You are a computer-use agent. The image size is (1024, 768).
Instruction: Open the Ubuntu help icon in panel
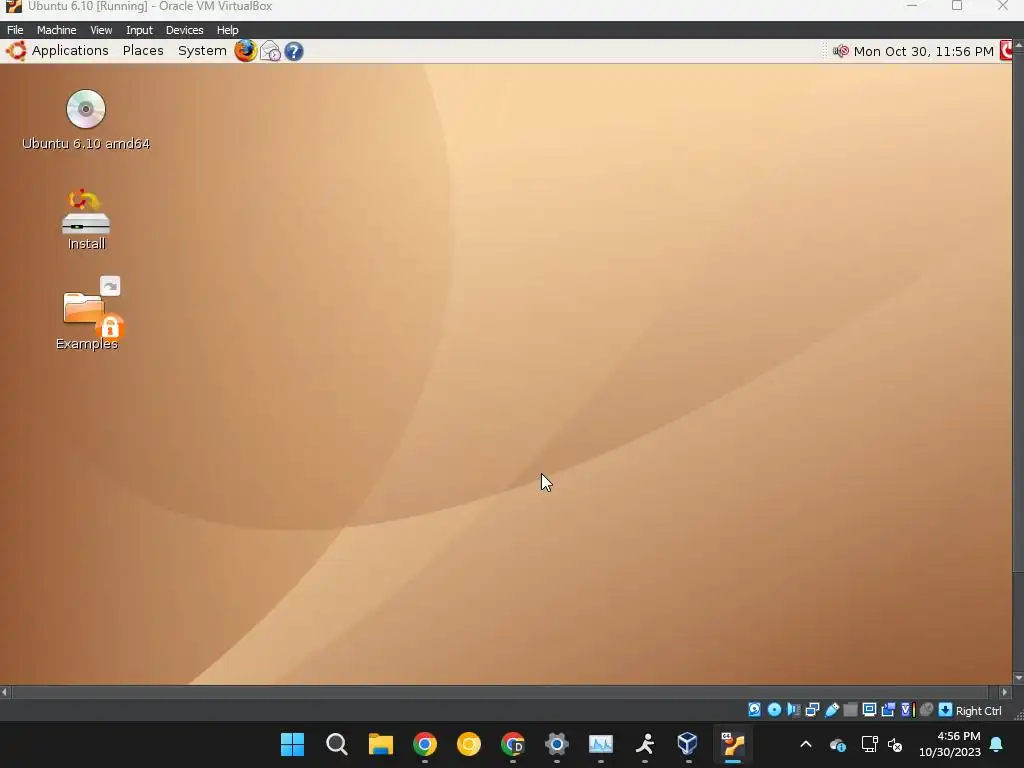point(294,51)
